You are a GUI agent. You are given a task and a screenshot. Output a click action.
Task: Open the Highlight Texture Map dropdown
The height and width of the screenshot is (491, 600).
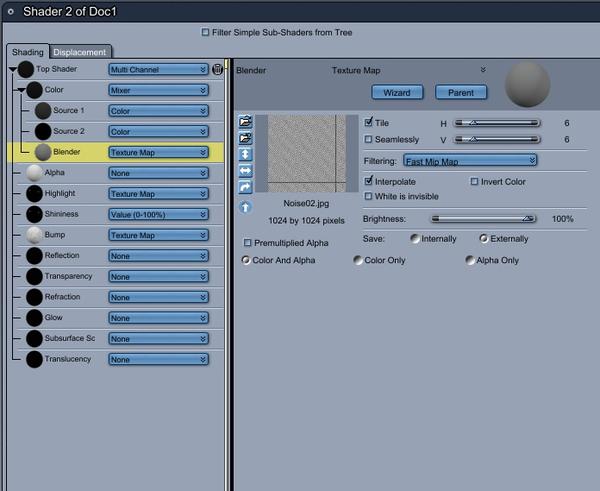[158, 193]
